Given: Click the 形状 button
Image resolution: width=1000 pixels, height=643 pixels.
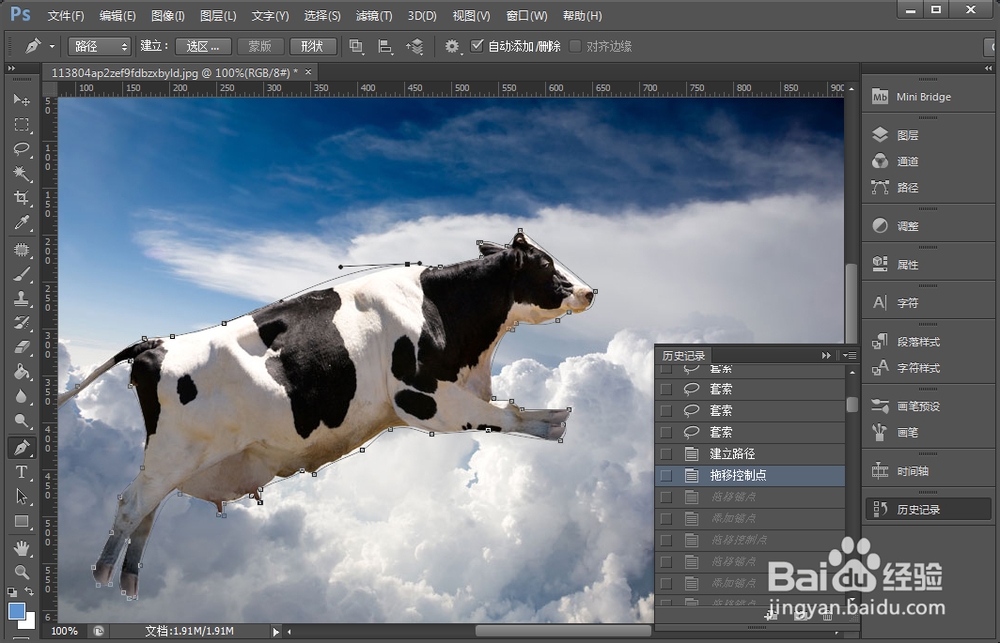Looking at the screenshot, I should point(312,46).
